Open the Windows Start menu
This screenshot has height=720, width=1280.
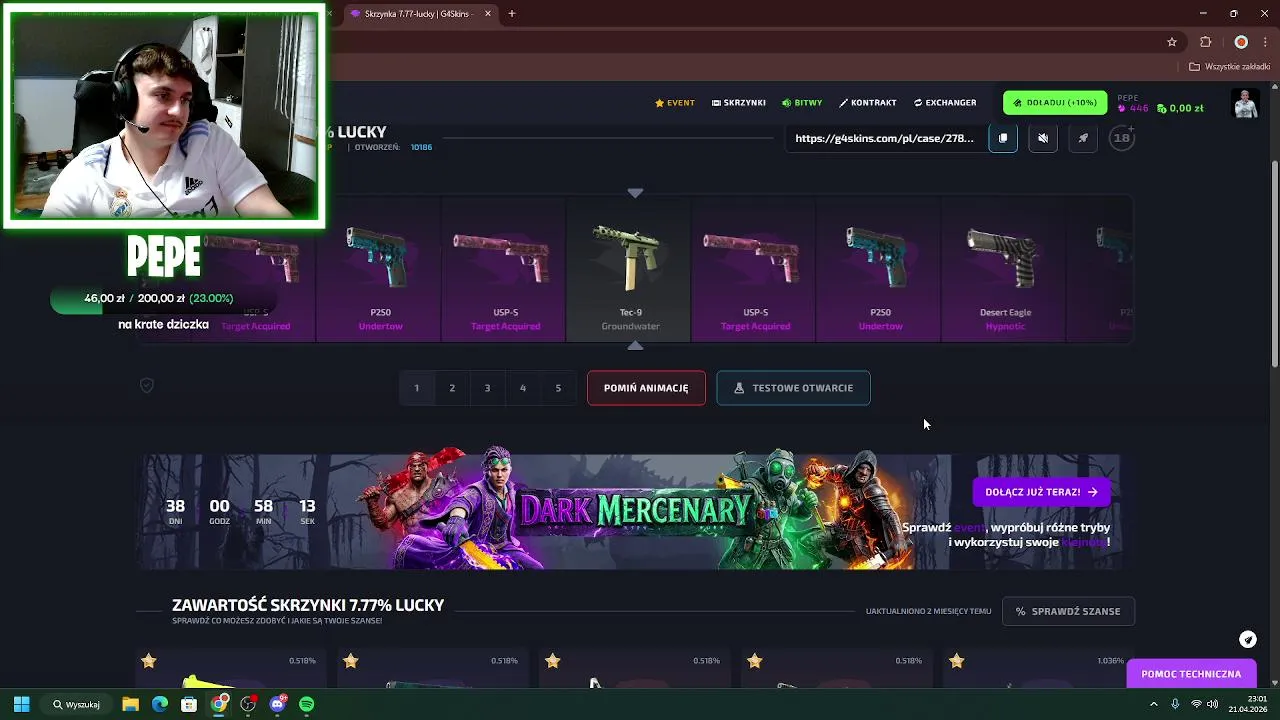[x=21, y=704]
